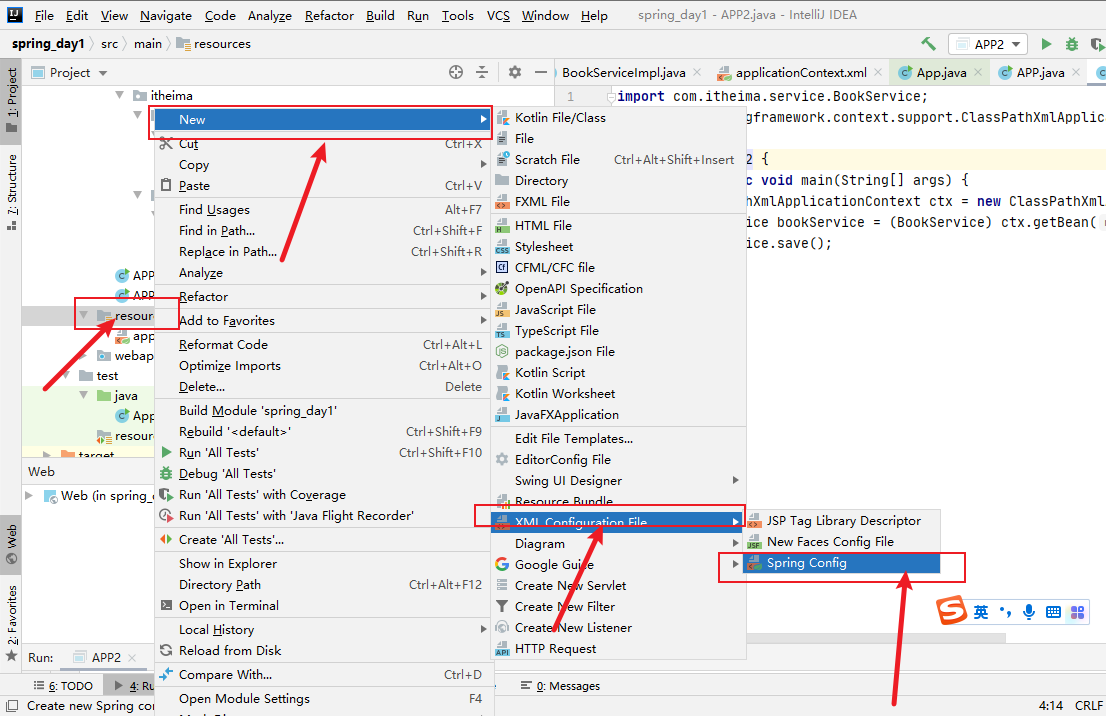Select OpenAPI Specification entry
The image size is (1106, 716).
(x=619, y=289)
